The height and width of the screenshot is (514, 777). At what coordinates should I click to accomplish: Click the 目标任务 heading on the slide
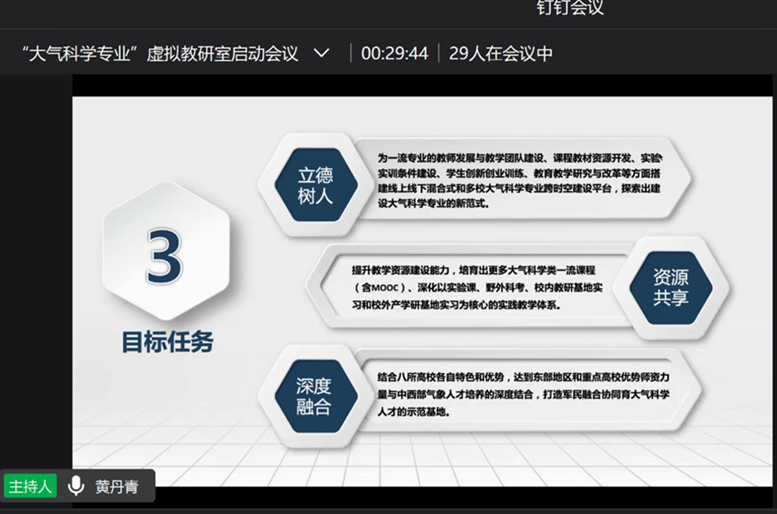coord(167,342)
